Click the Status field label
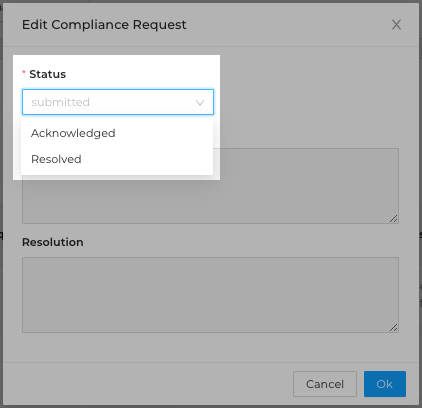Screen dimensions: 422x408 coord(47,74)
